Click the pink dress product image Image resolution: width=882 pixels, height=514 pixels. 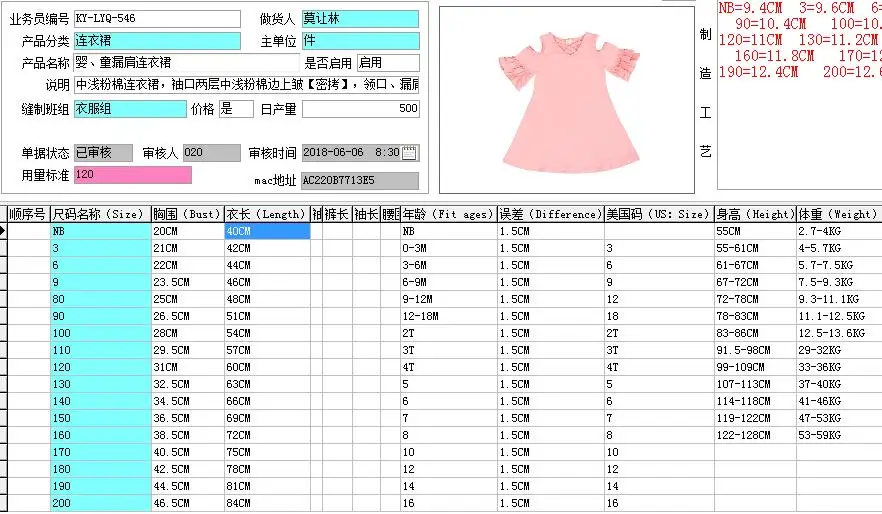pos(567,100)
